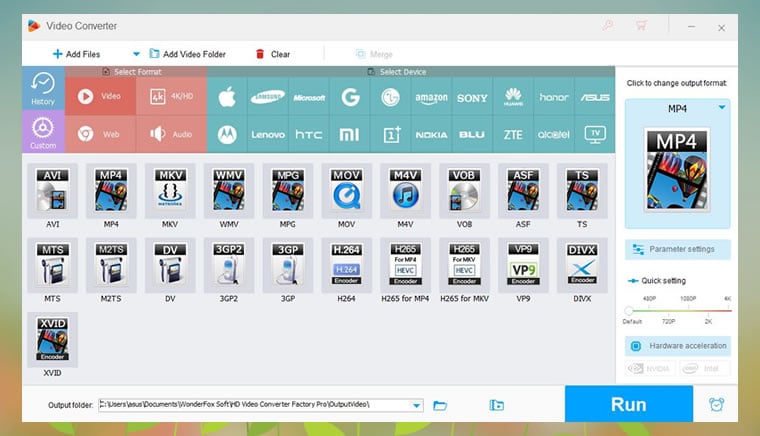Expand the MP4 output format dropdown
760x436 pixels.
722,107
